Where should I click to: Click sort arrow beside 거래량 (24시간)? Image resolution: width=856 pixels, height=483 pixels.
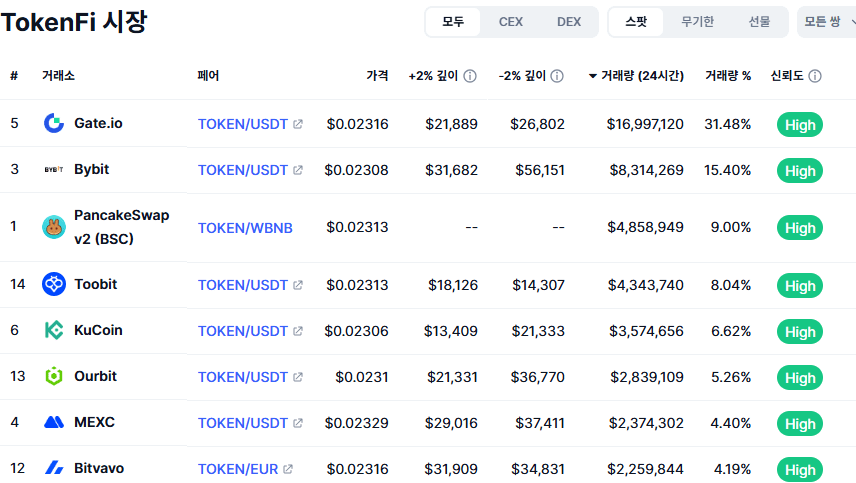click(x=592, y=76)
